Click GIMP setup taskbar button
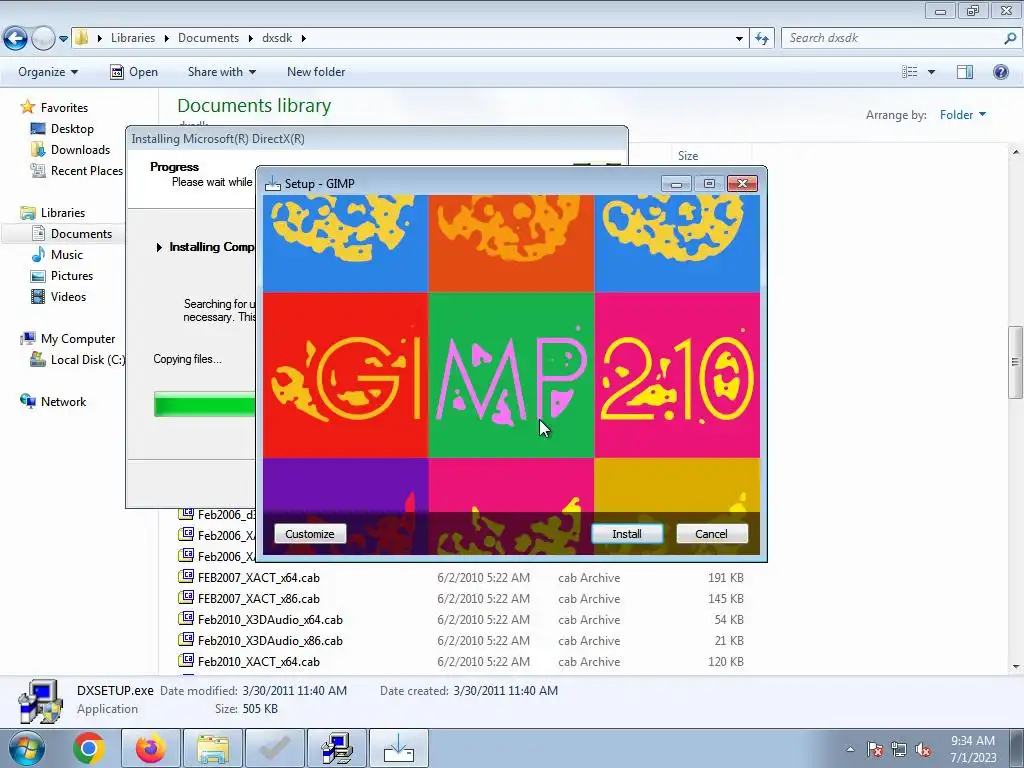1024x768 pixels. [x=399, y=748]
